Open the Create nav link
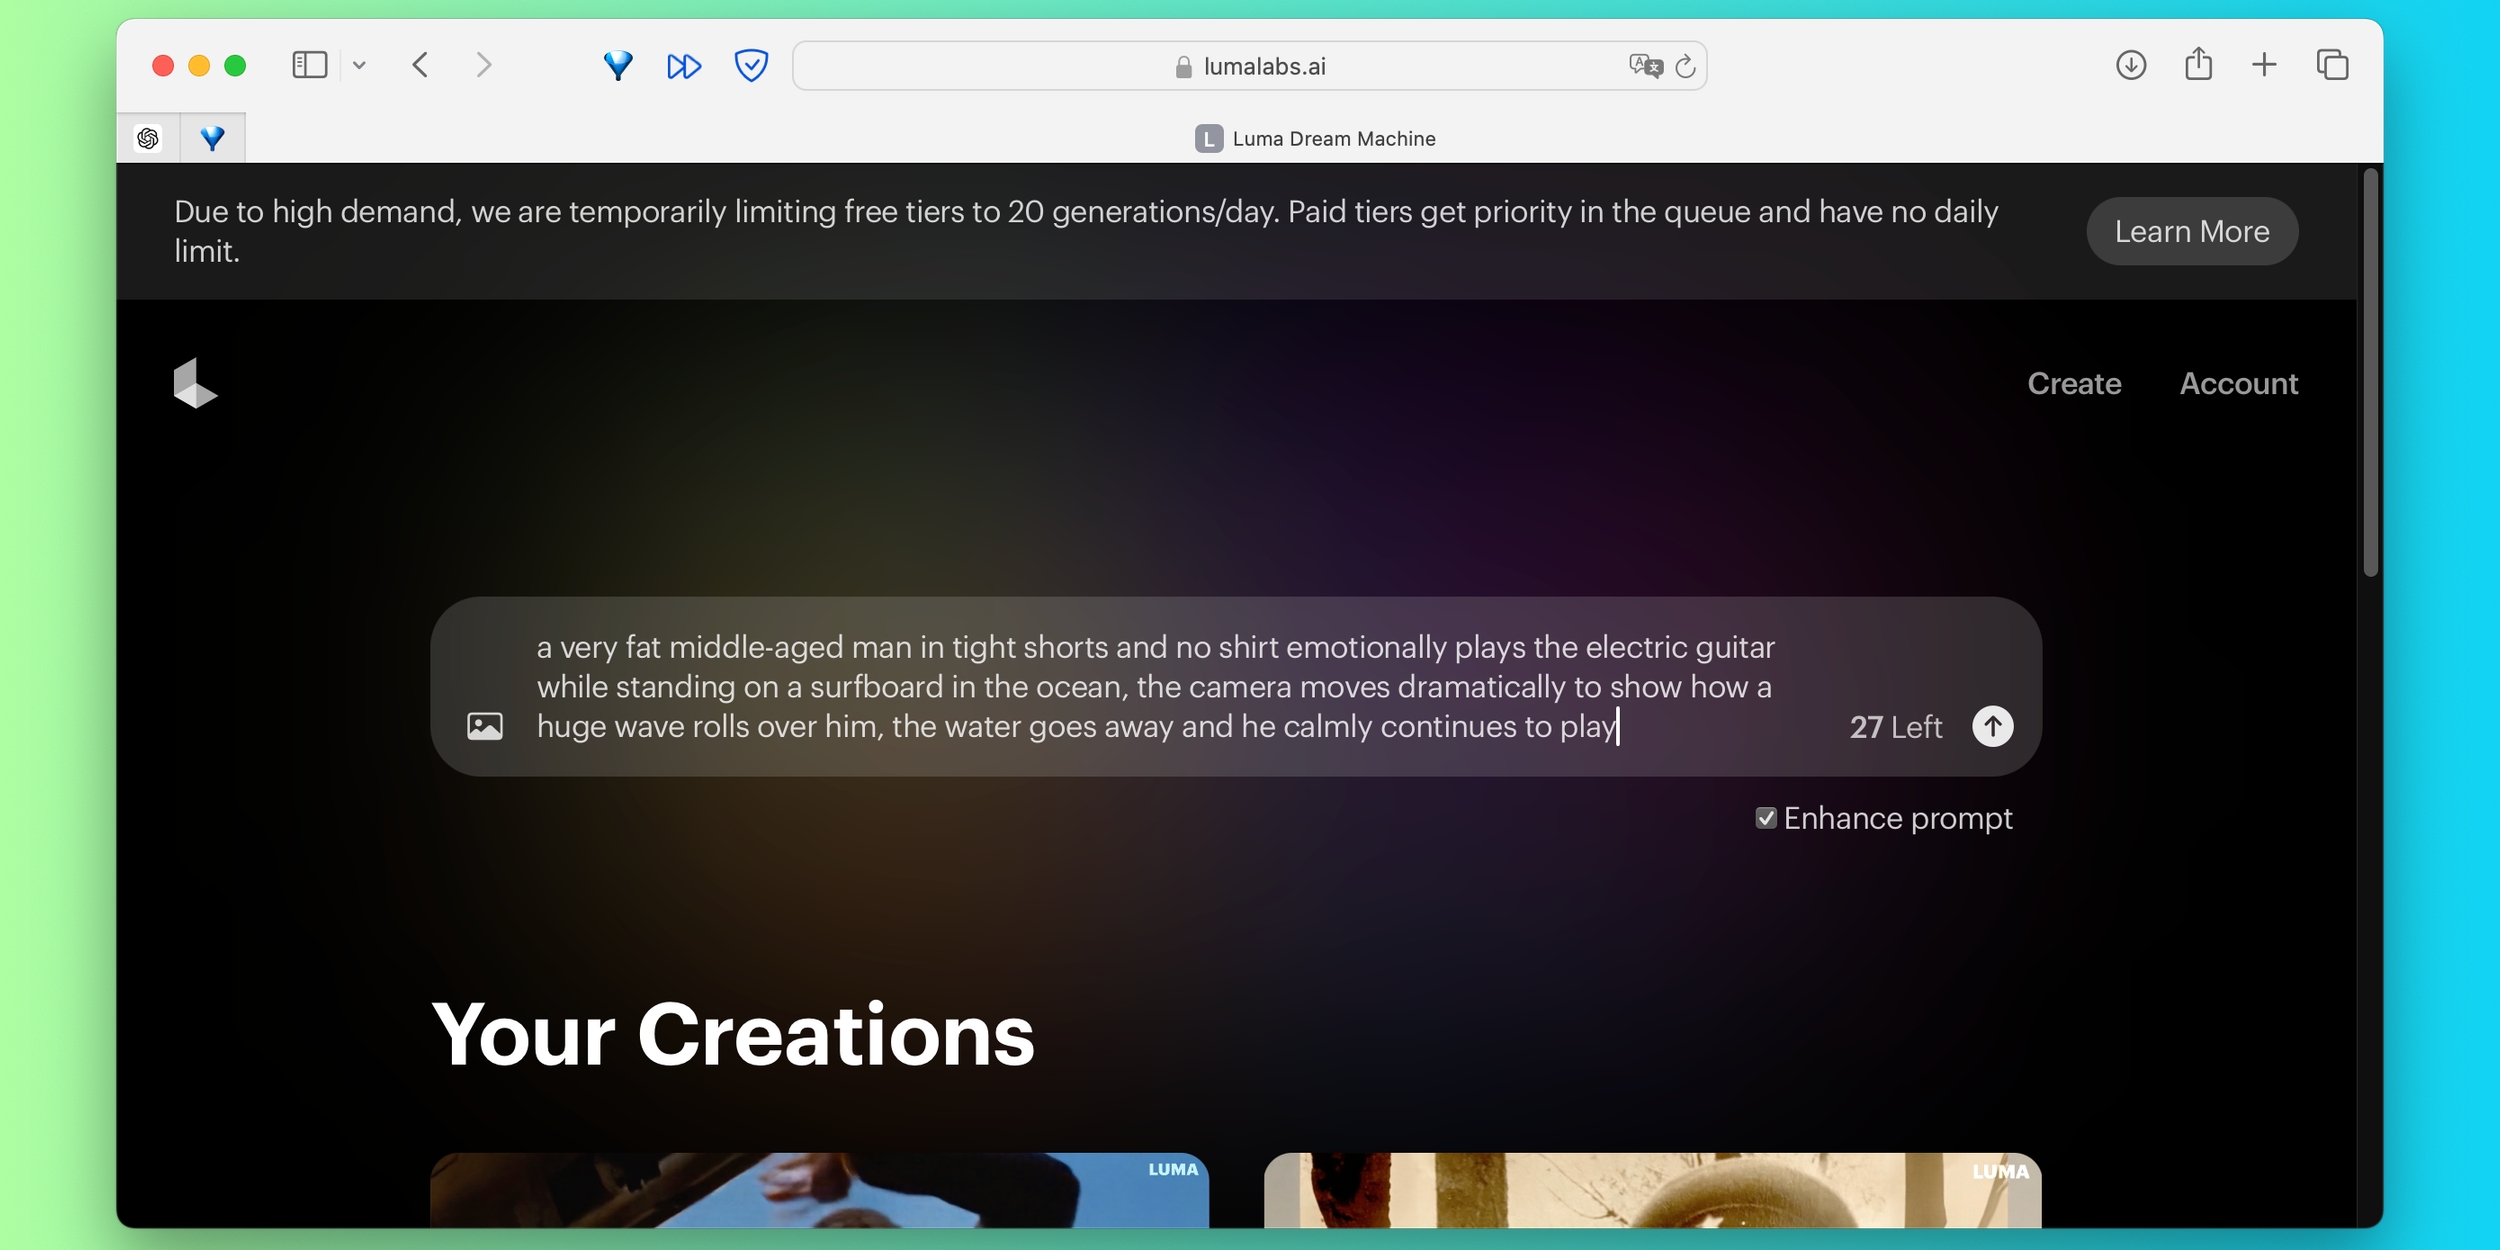The height and width of the screenshot is (1250, 2500). point(2074,384)
